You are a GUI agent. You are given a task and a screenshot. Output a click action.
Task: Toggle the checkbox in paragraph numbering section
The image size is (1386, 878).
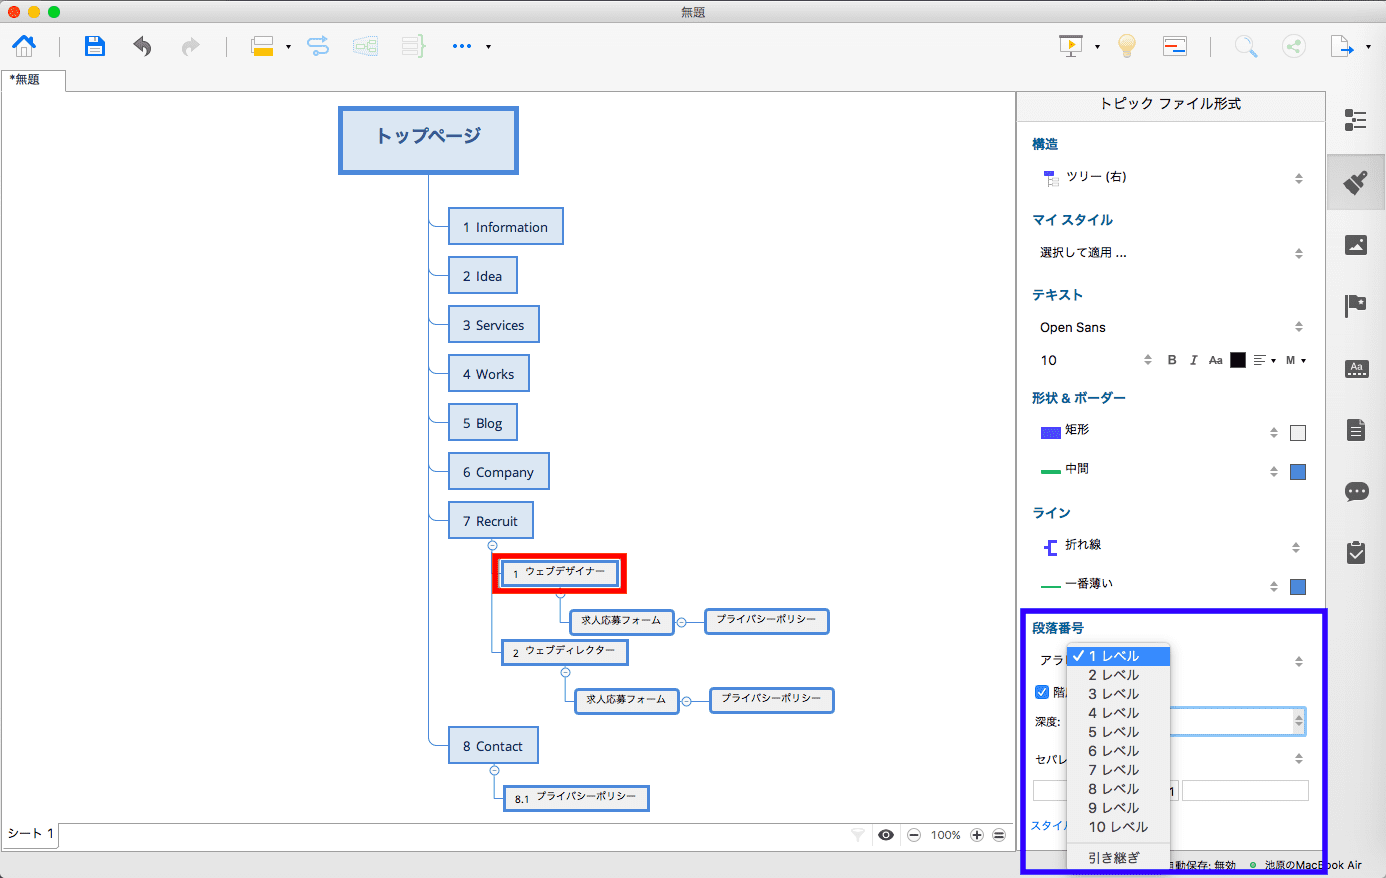1042,692
